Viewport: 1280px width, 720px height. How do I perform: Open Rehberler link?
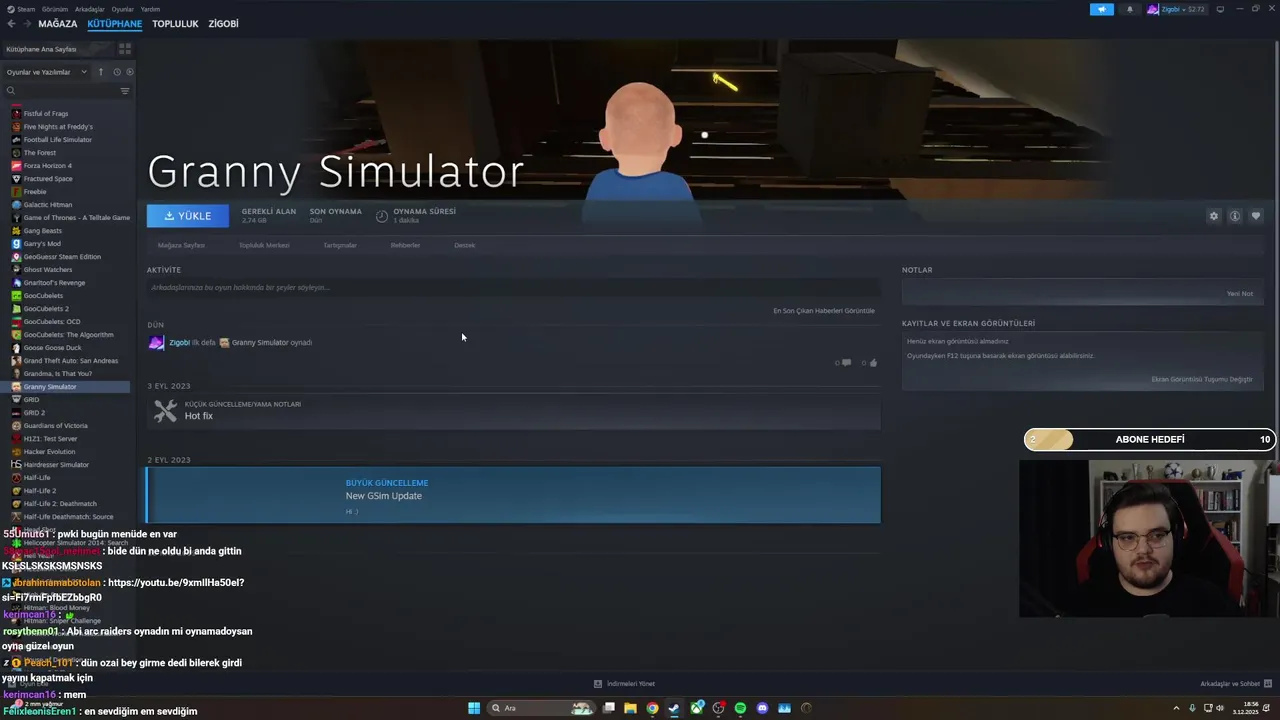click(405, 245)
